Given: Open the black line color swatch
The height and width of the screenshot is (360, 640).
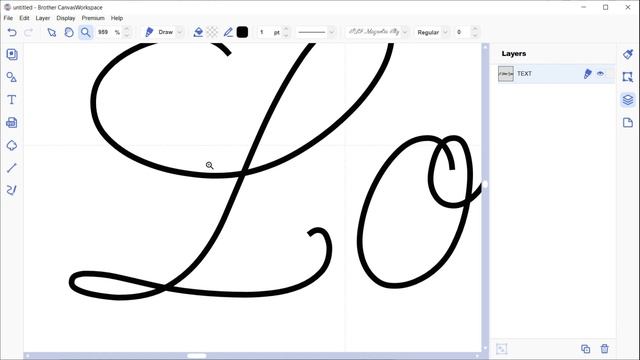Looking at the screenshot, I should (x=242, y=32).
